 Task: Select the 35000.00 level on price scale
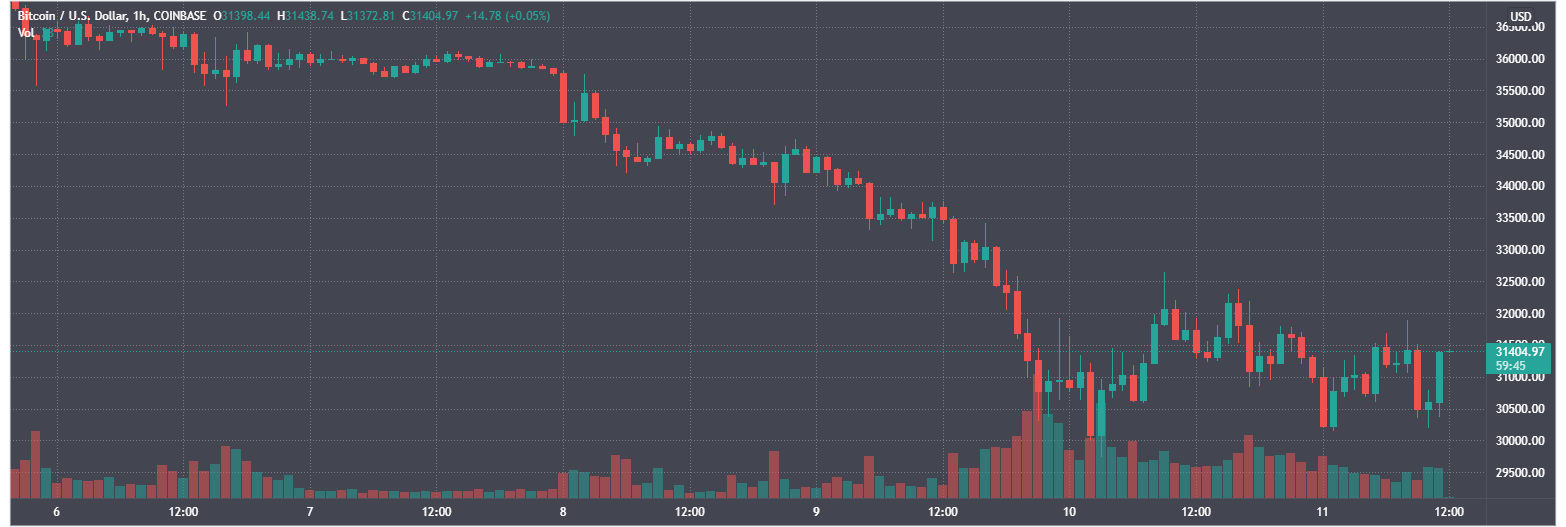(1520, 123)
